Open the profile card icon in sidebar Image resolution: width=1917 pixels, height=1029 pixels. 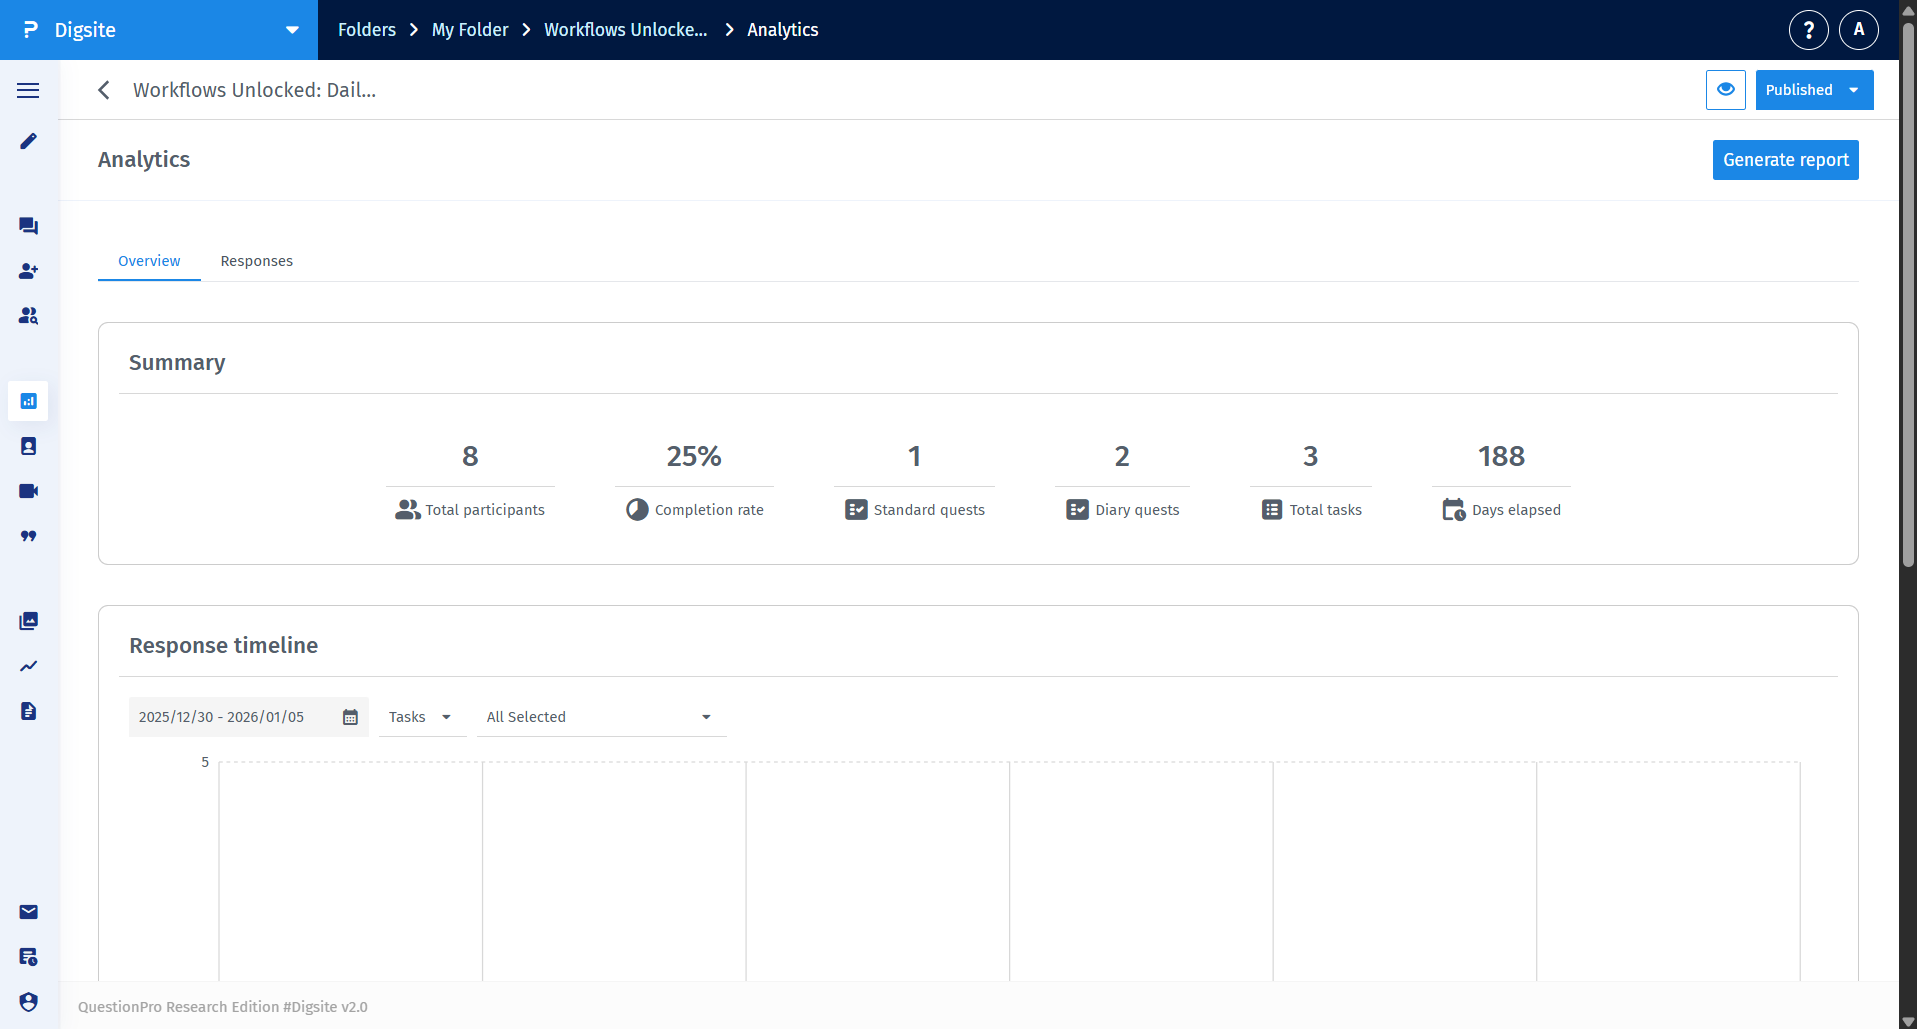tap(28, 446)
